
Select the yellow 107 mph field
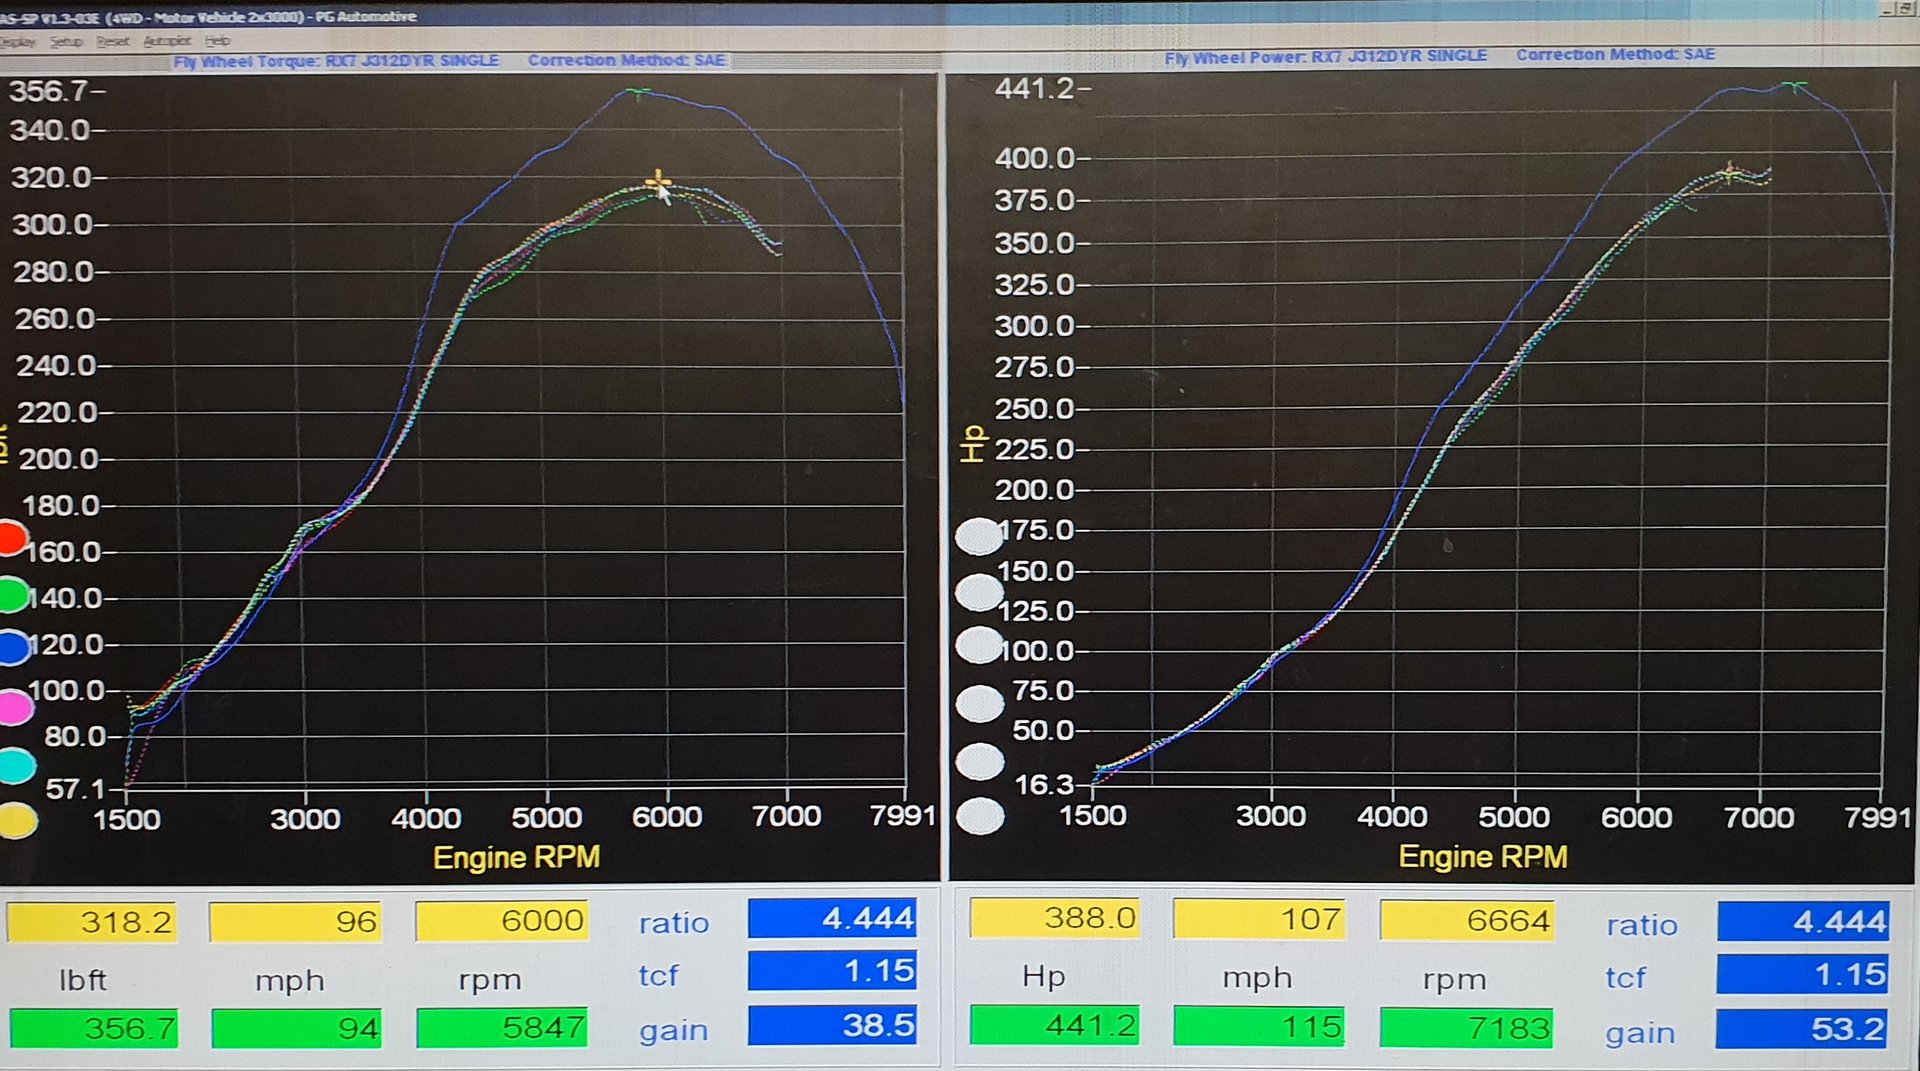click(1259, 919)
